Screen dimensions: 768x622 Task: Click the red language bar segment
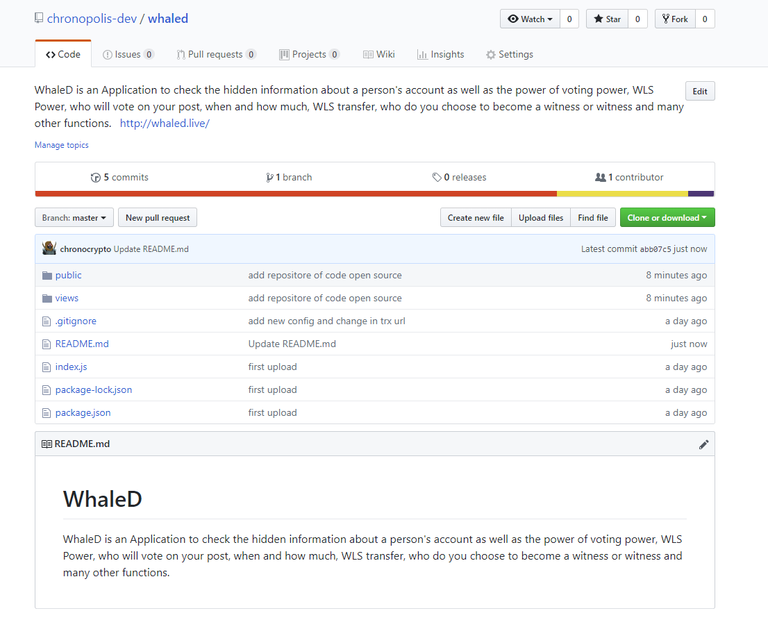pyautogui.click(x=295, y=193)
